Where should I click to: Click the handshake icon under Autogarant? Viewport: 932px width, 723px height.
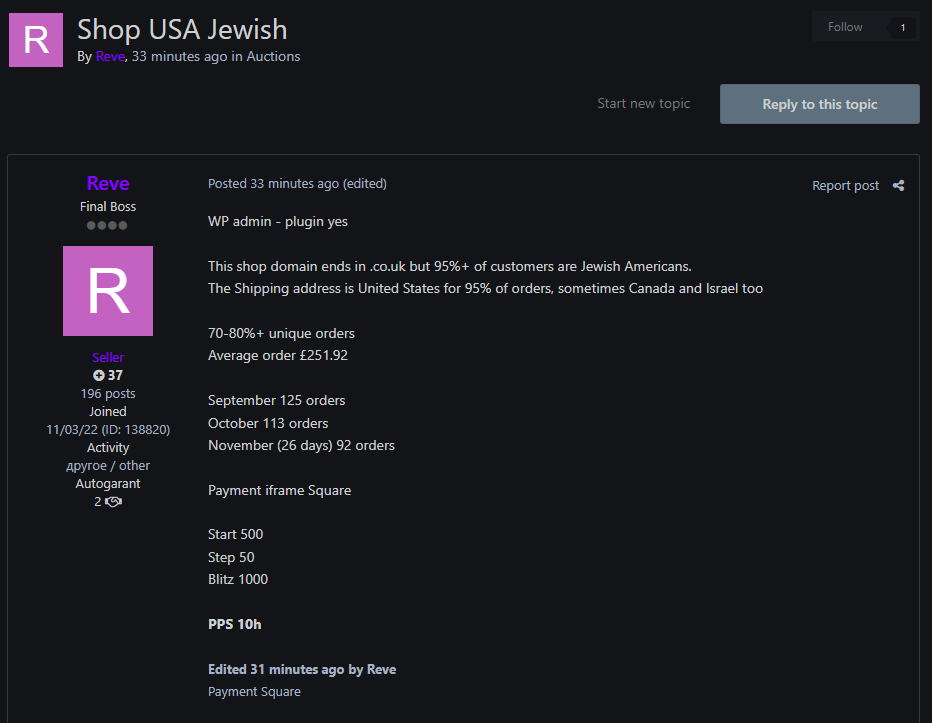(113, 501)
